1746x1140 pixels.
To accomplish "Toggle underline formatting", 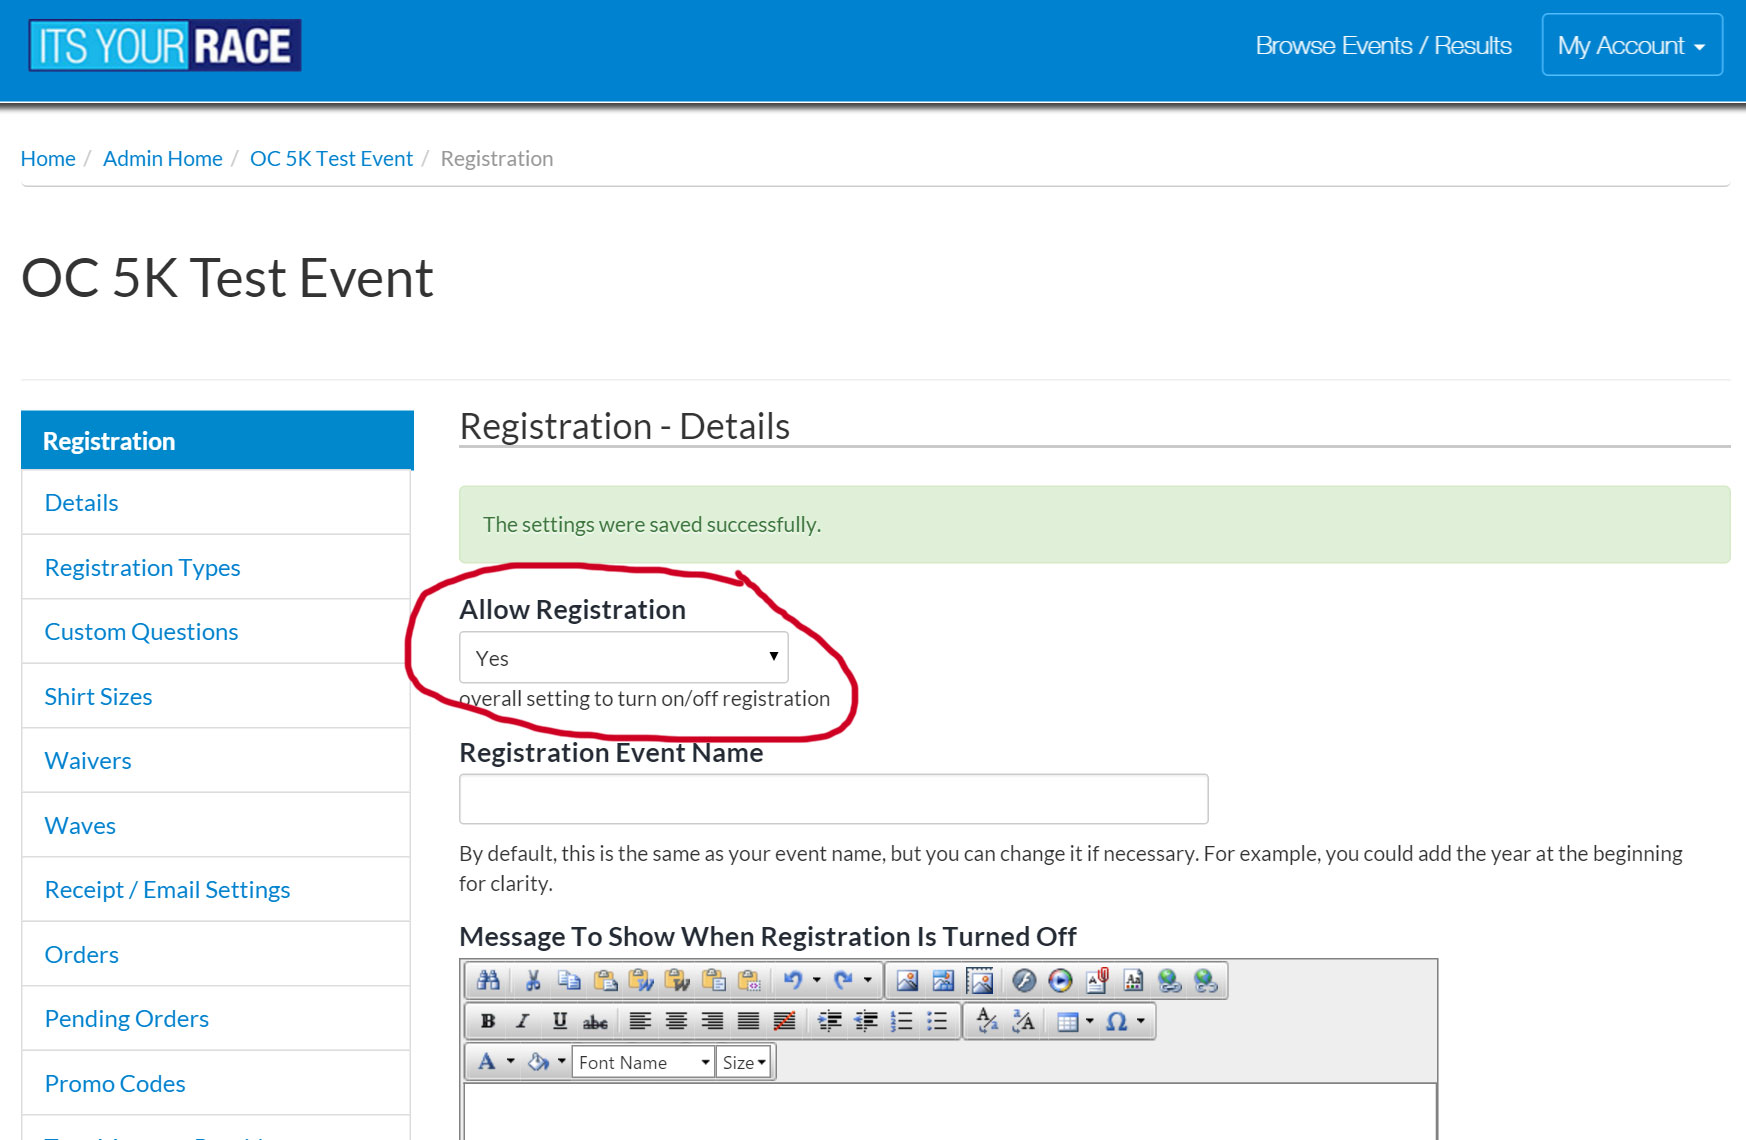I will (559, 1021).
